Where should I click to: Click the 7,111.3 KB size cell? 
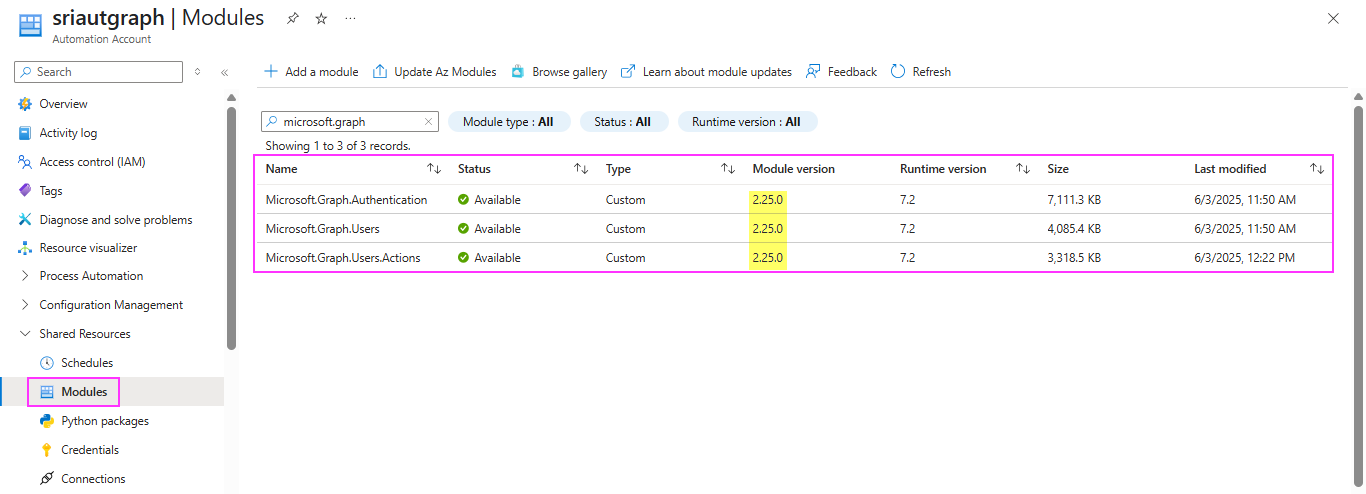(x=1074, y=200)
